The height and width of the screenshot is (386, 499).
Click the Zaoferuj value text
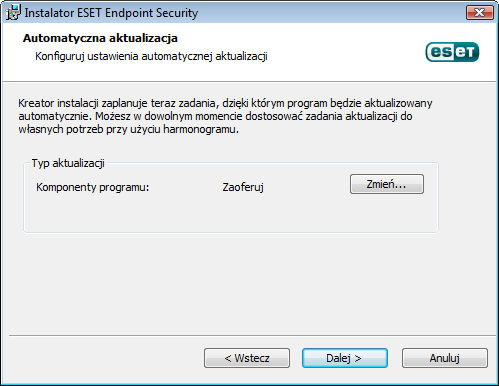click(x=243, y=187)
